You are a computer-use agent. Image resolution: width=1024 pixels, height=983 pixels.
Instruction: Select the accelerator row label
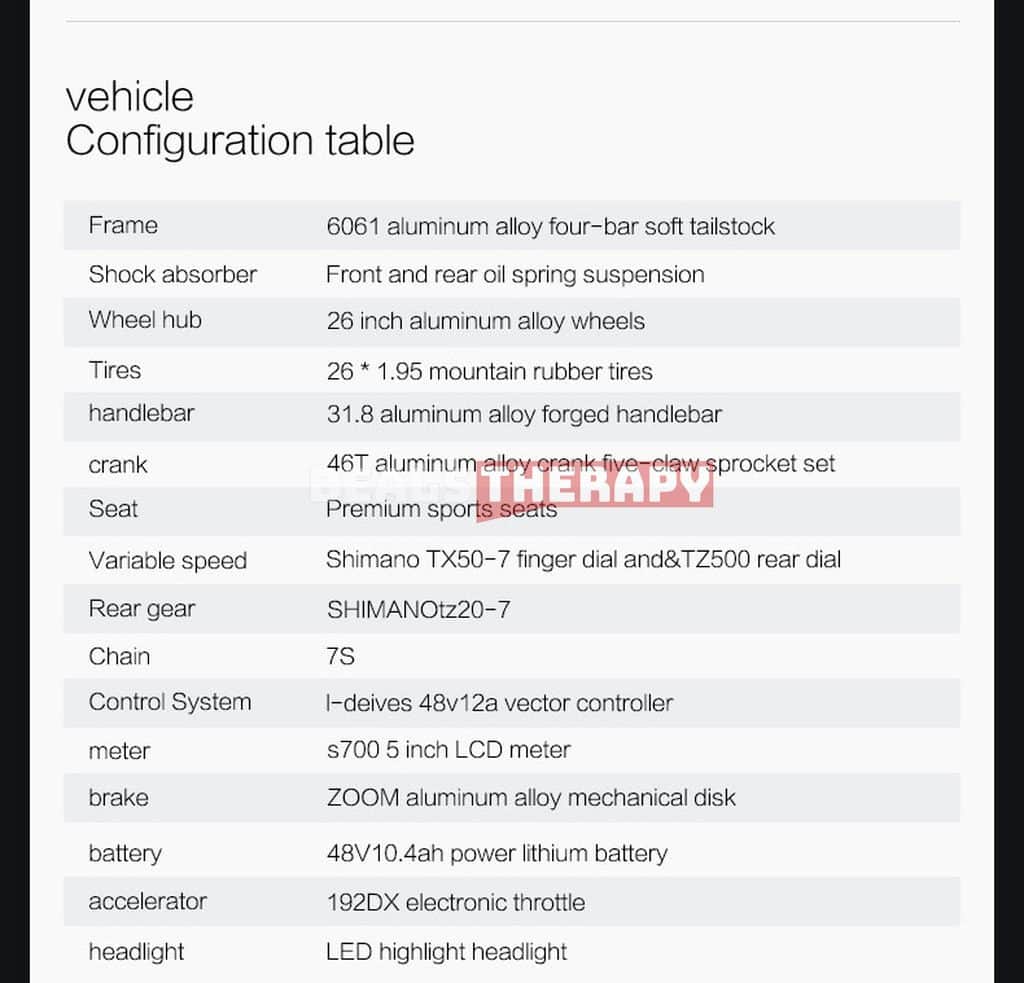pos(148,902)
